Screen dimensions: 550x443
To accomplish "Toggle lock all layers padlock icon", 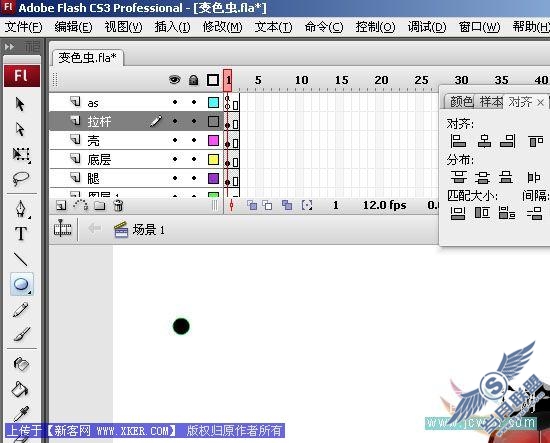I will point(193,80).
